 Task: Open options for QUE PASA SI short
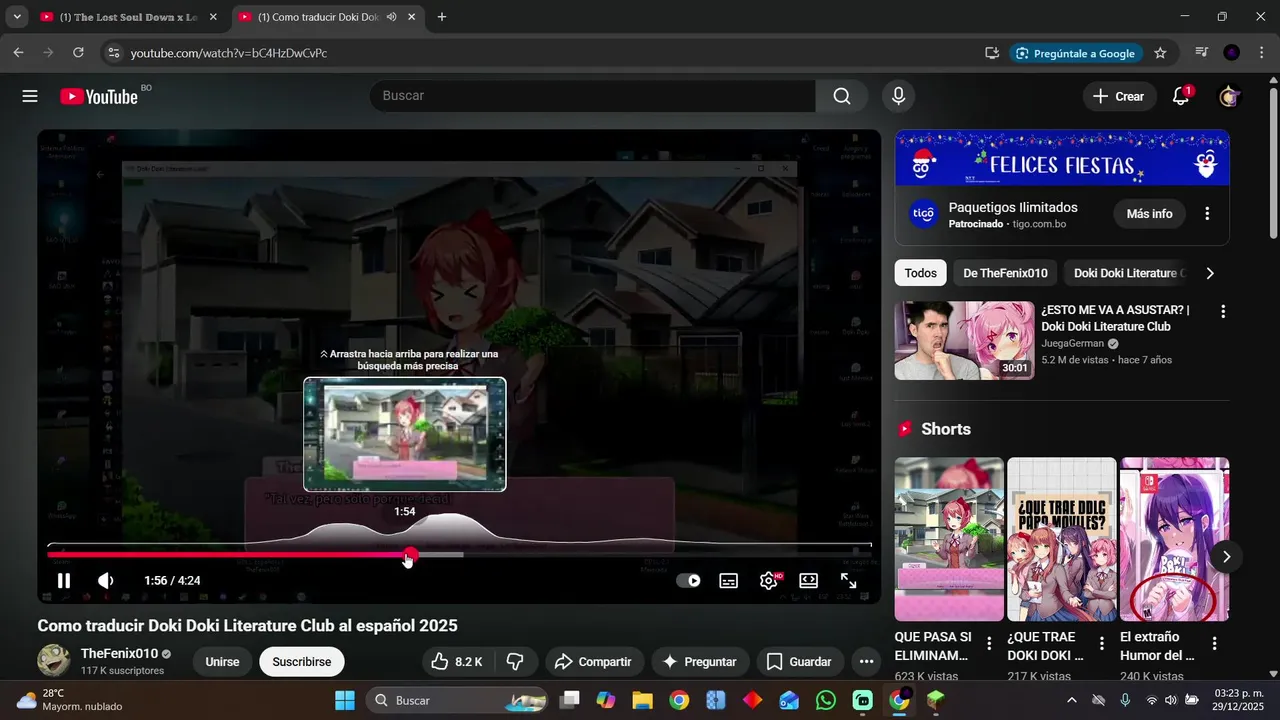[989, 643]
